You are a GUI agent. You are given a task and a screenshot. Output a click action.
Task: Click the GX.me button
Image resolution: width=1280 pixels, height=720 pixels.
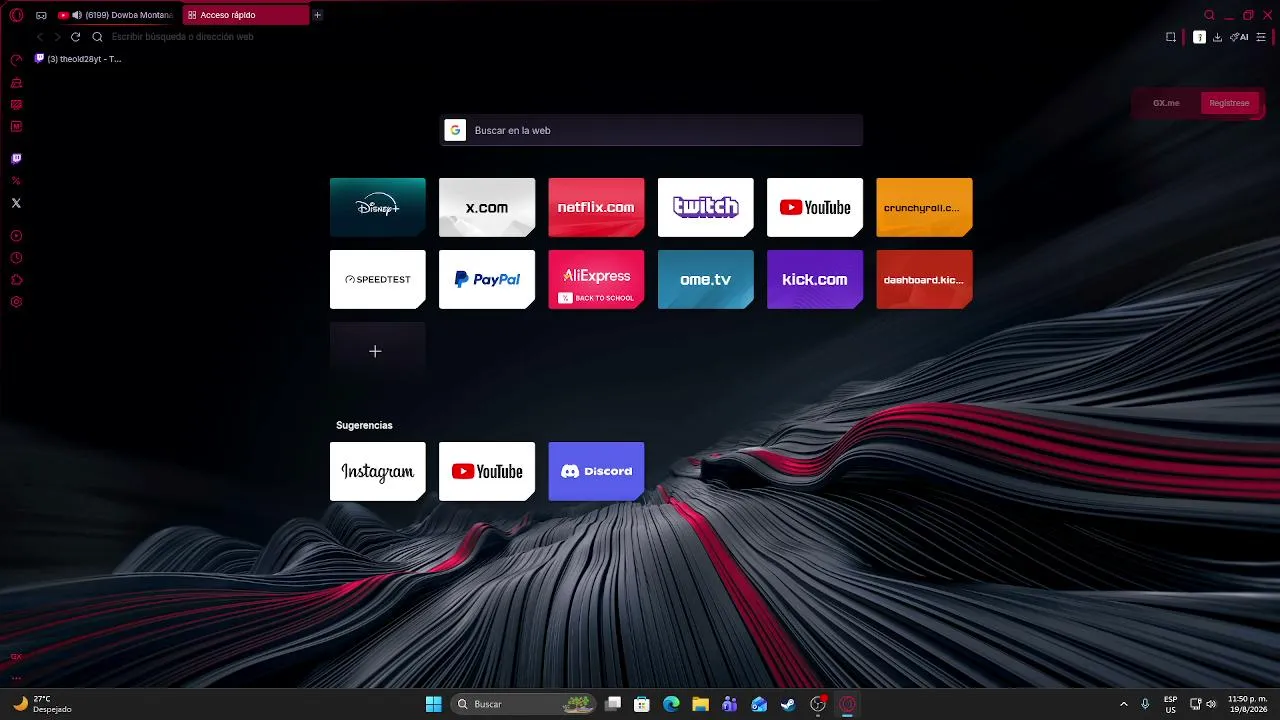click(1166, 103)
